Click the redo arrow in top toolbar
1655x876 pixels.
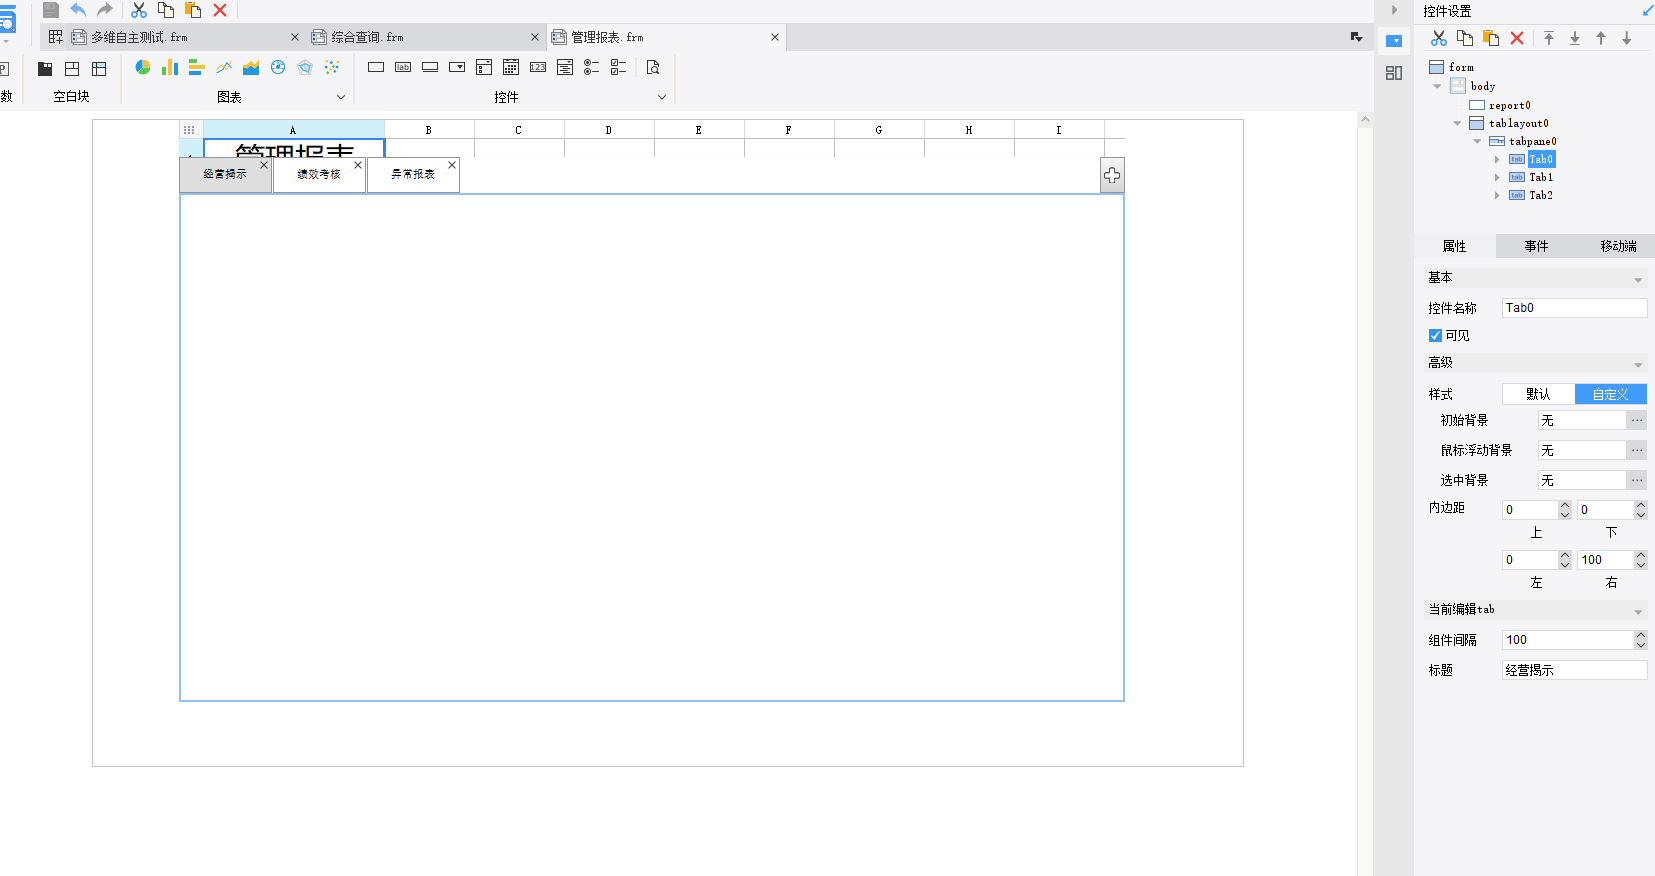tap(105, 10)
